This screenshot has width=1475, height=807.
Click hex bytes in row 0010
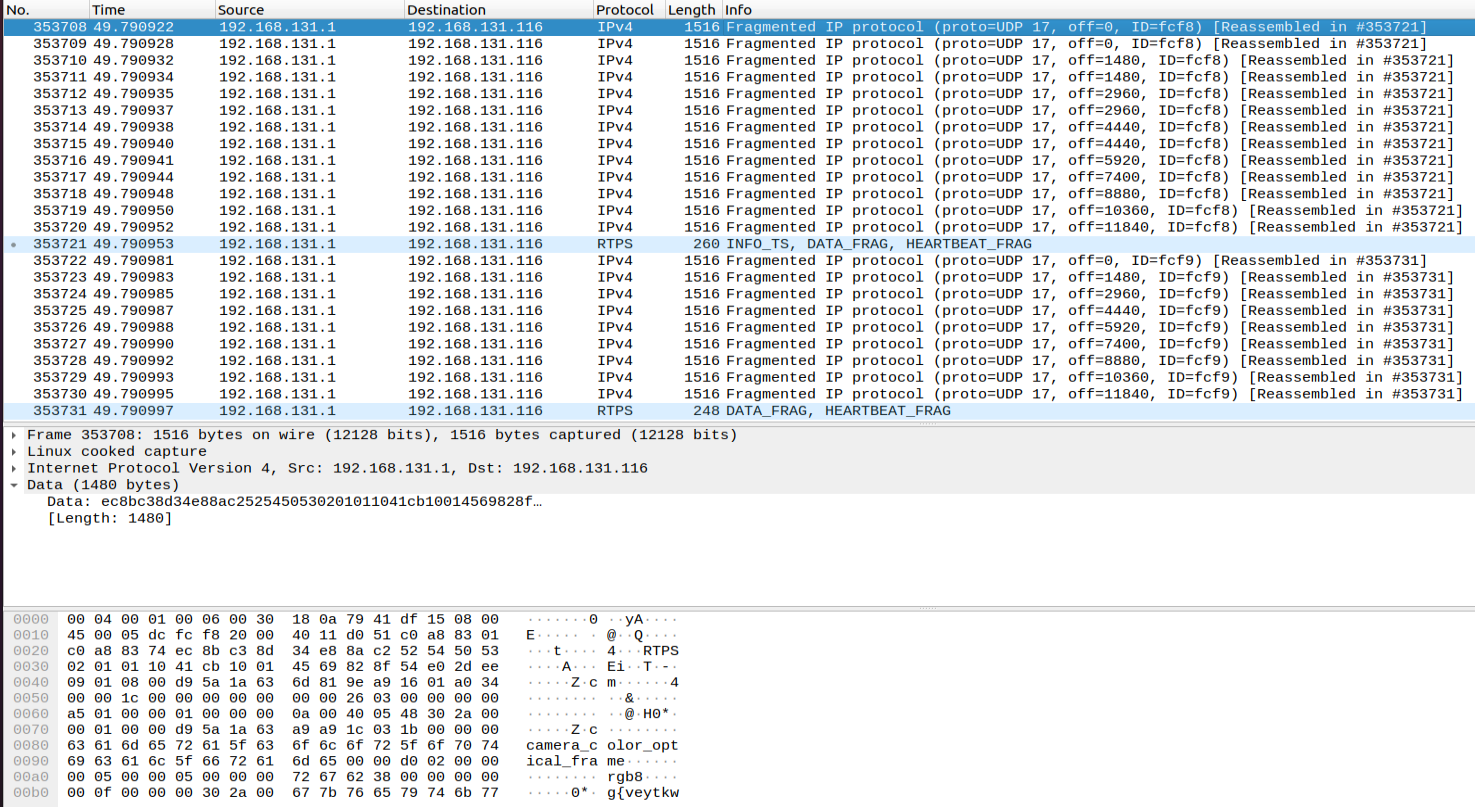(282, 635)
